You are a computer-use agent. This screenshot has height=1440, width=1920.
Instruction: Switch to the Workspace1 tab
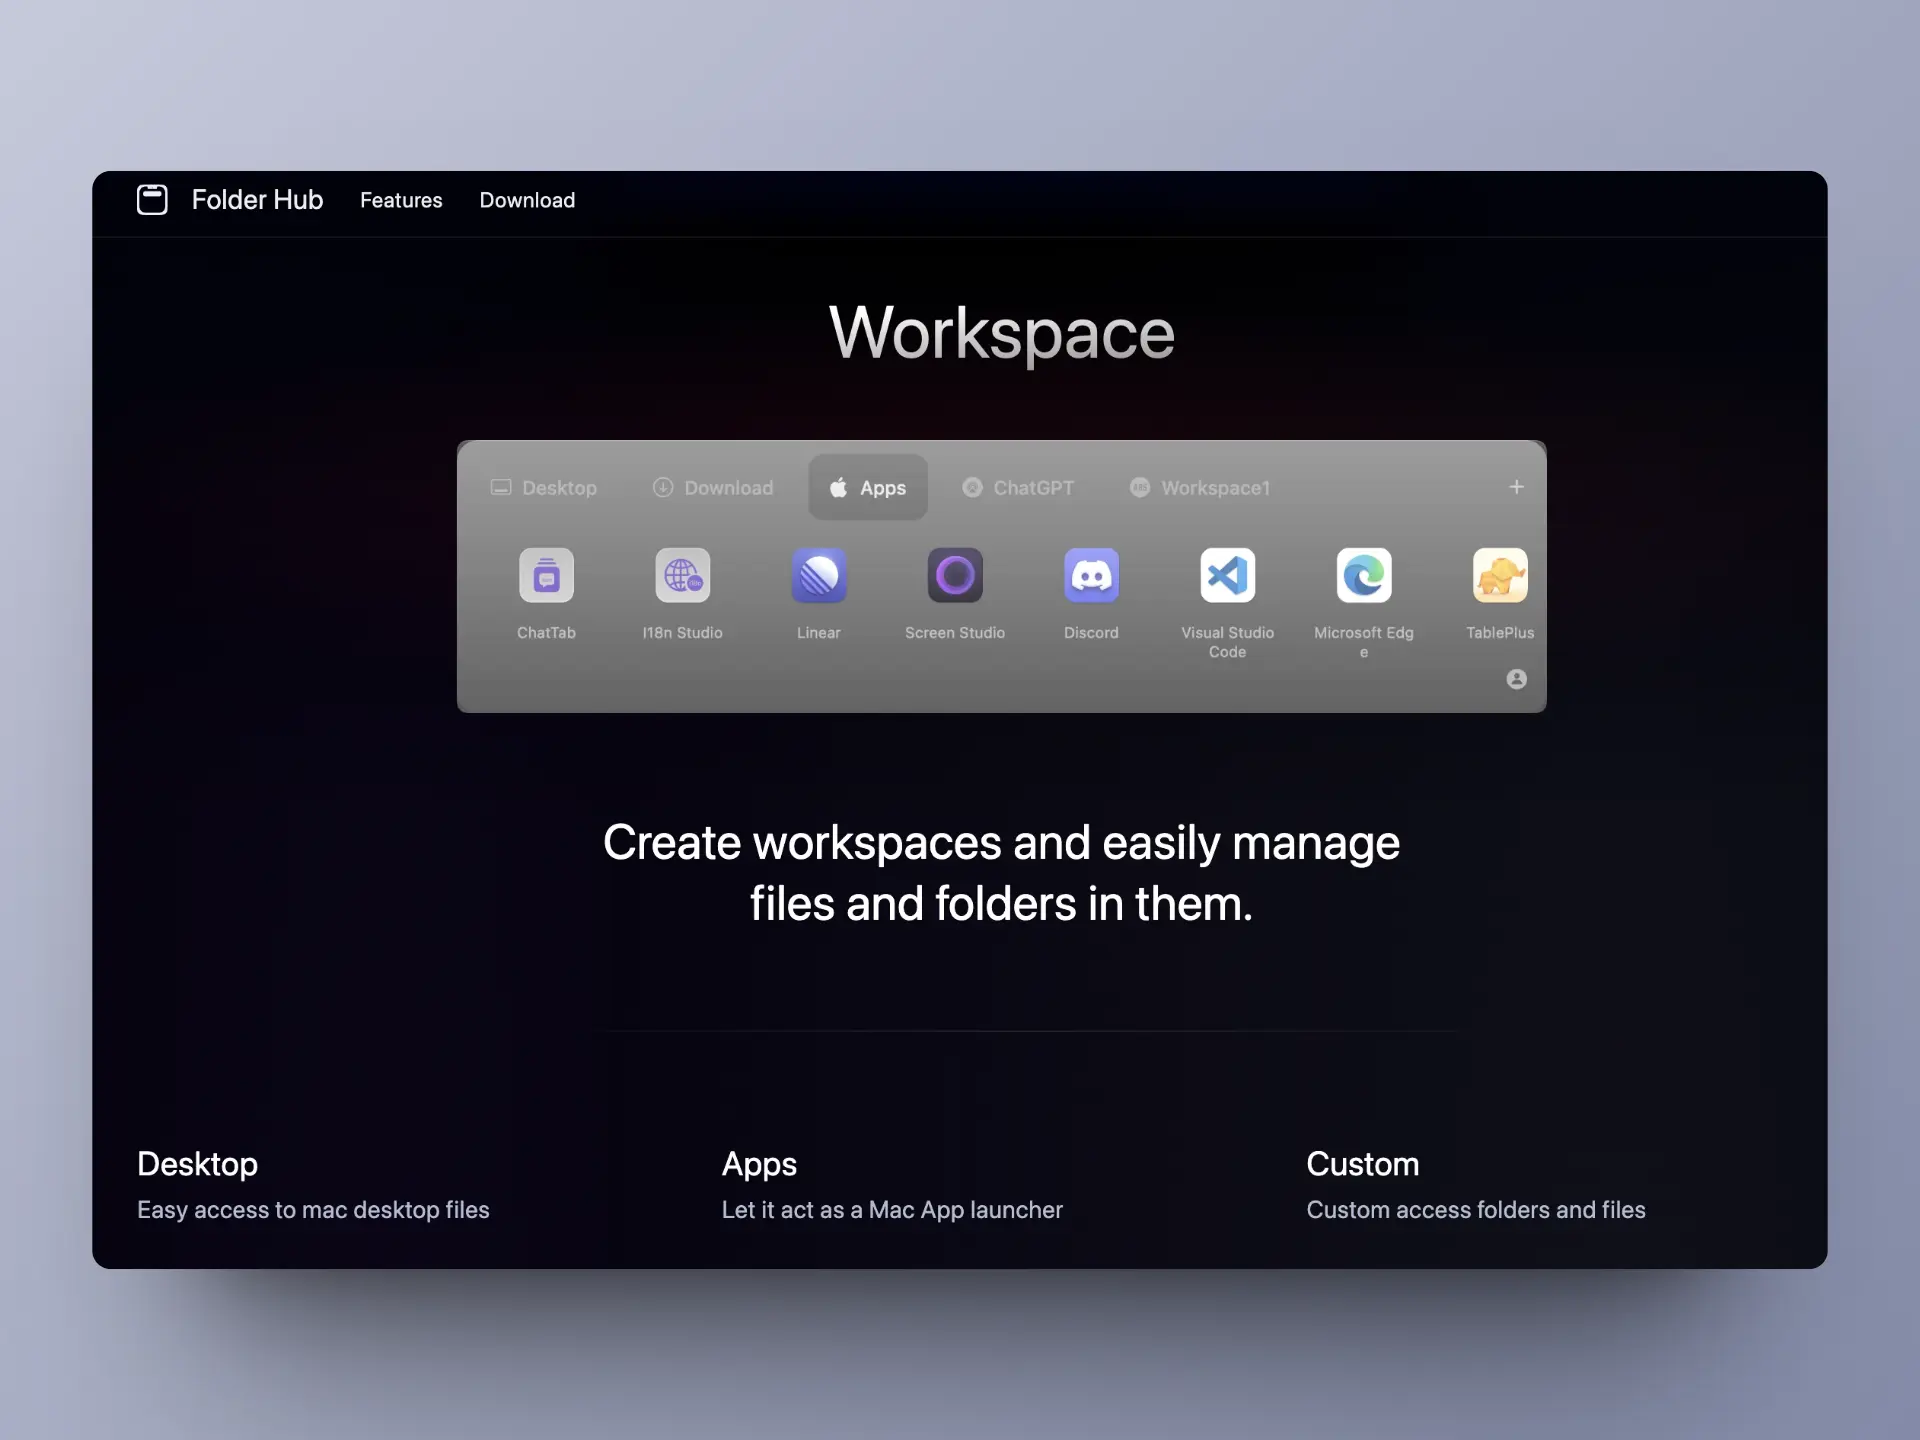(1200, 488)
